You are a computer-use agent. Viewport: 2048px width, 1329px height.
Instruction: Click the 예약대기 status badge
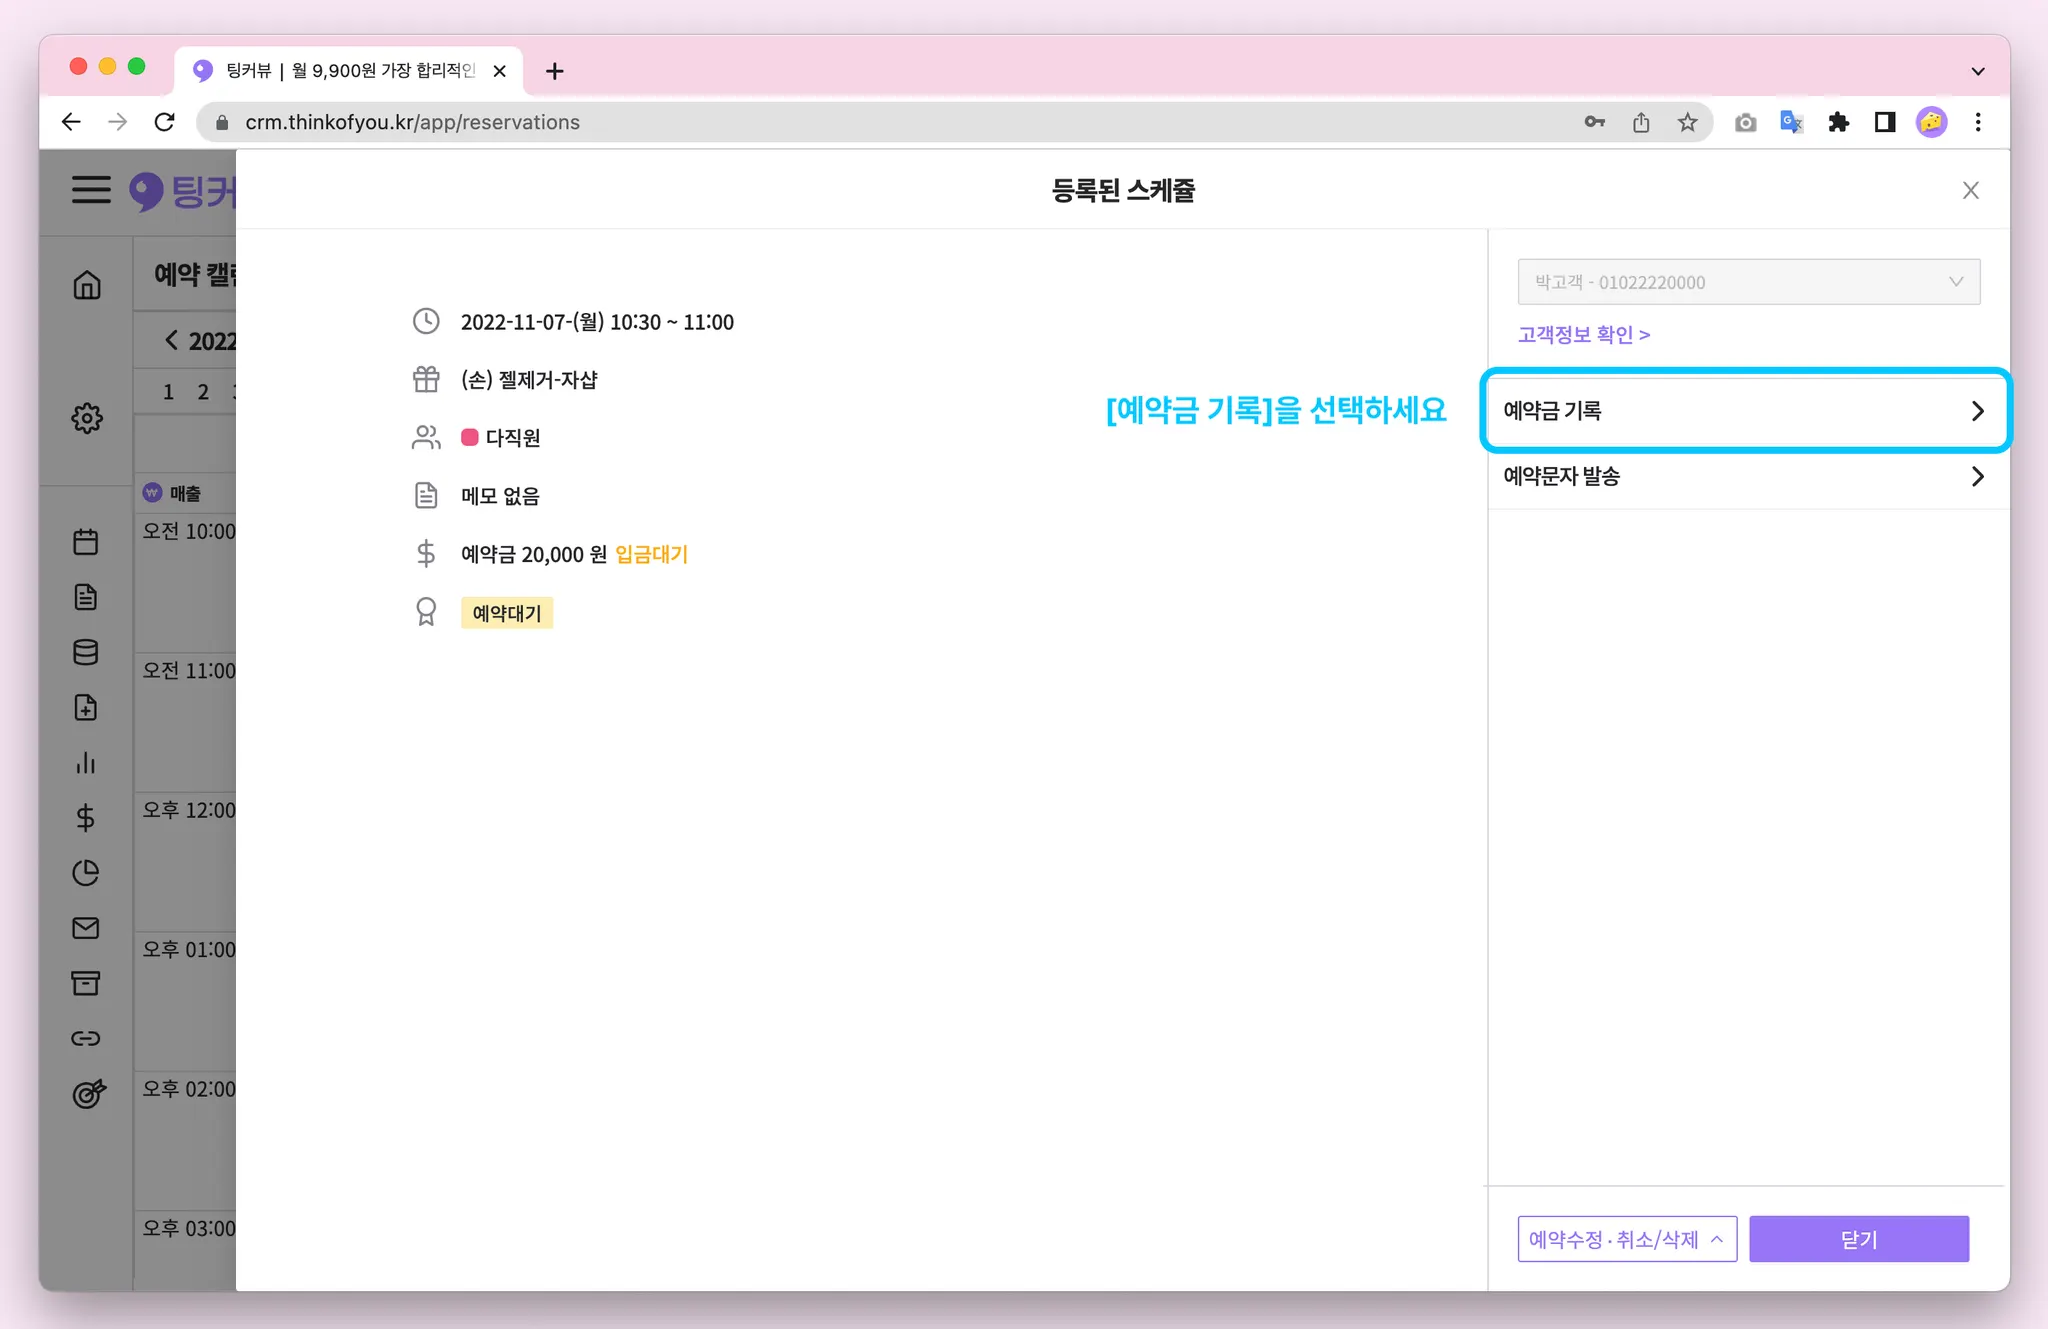pyautogui.click(x=506, y=613)
